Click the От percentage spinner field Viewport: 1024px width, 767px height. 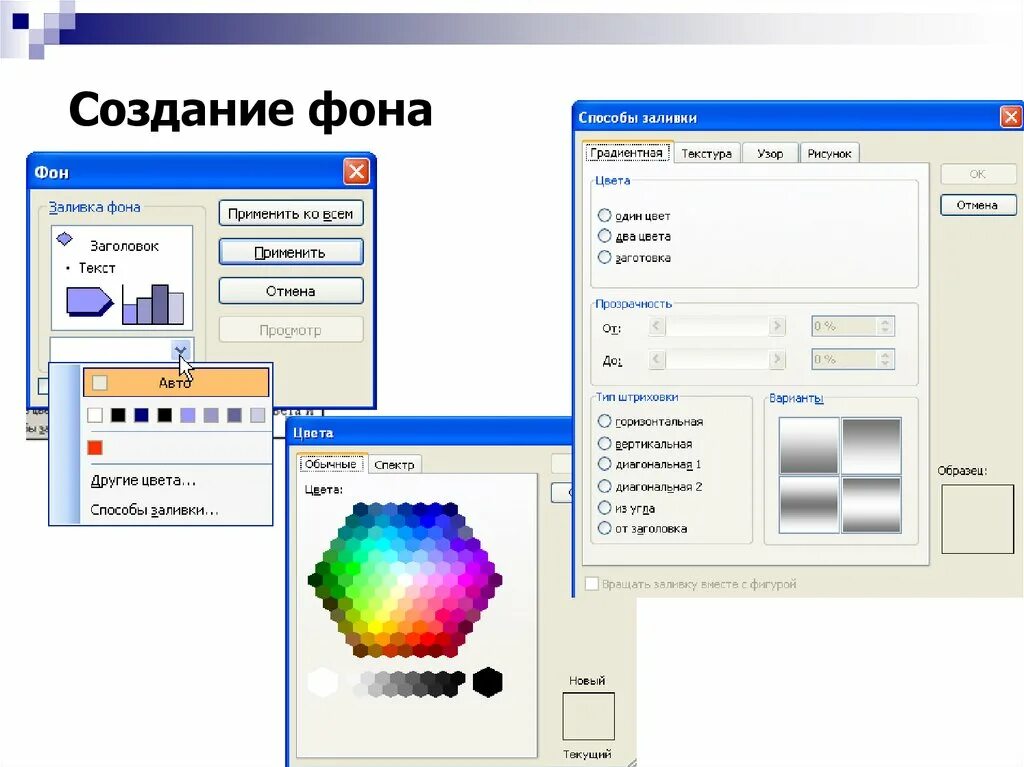point(852,326)
